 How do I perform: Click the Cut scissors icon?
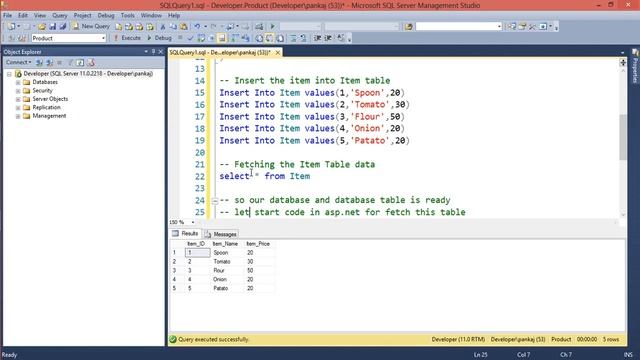click(163, 27)
